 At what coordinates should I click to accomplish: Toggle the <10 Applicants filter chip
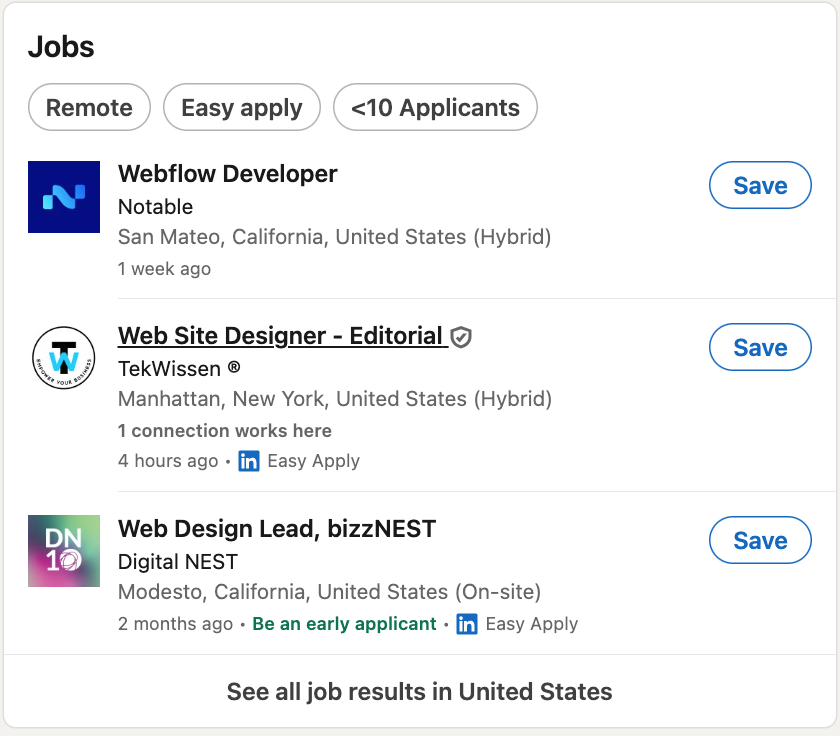[x=435, y=107]
